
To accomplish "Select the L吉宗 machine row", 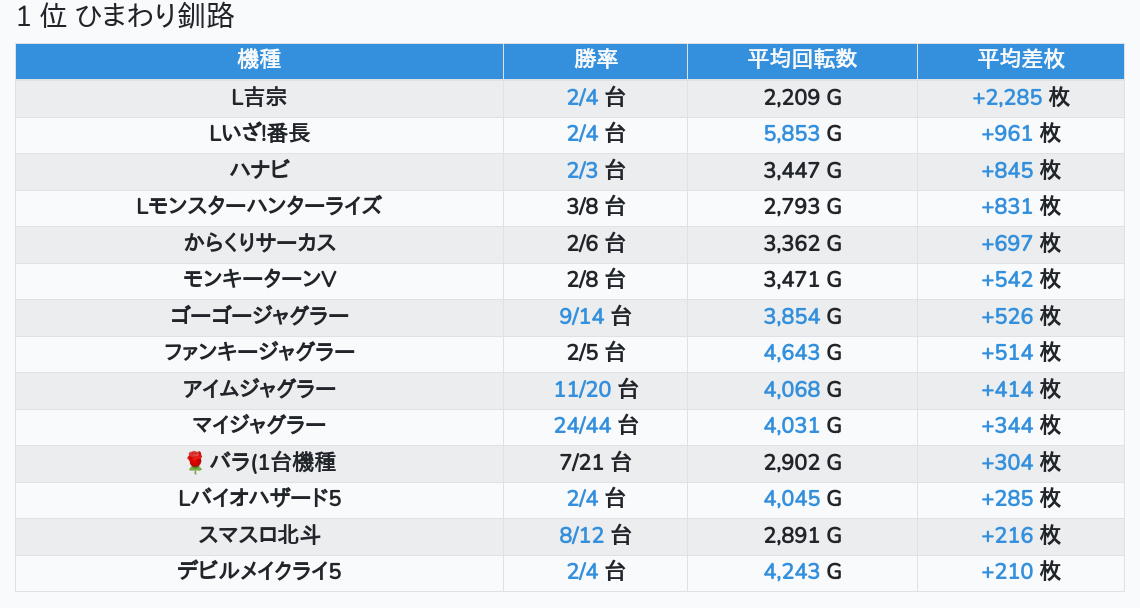I will click(x=570, y=97).
